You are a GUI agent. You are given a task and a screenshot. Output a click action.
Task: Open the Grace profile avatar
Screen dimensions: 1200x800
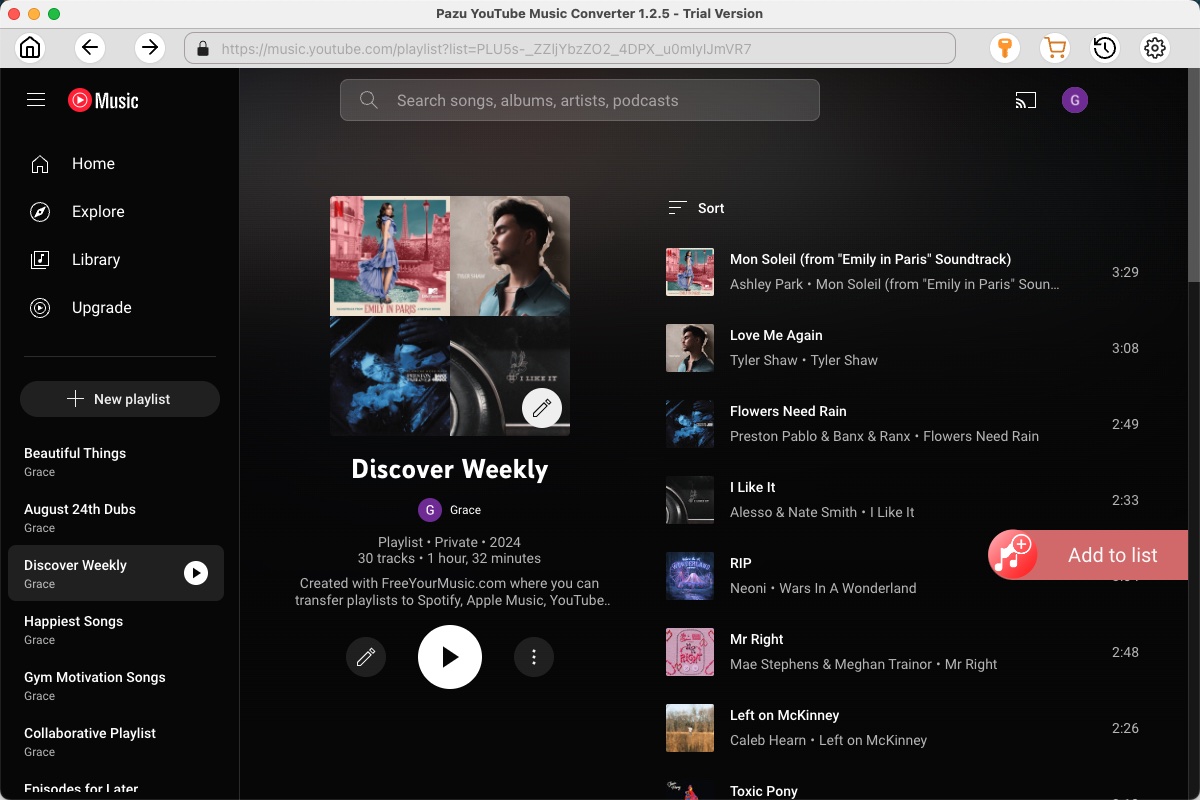(1074, 99)
